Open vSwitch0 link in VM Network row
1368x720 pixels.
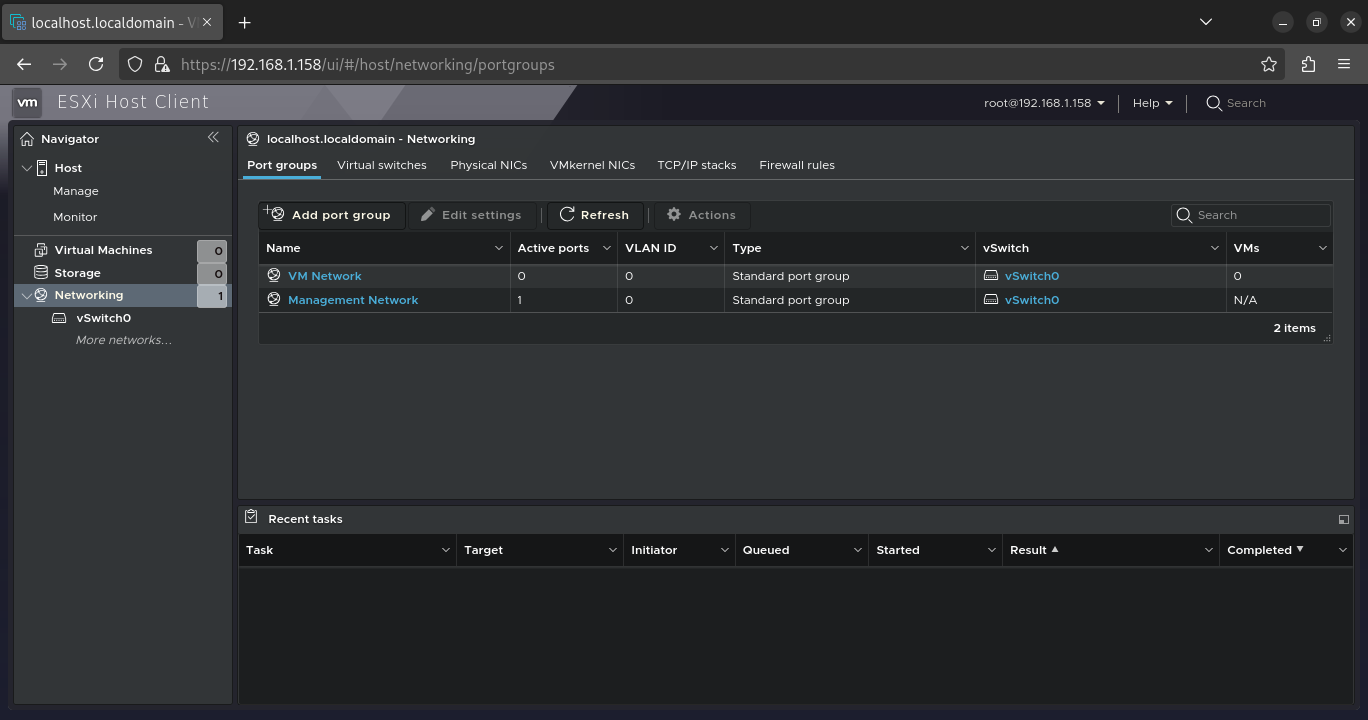point(1032,276)
